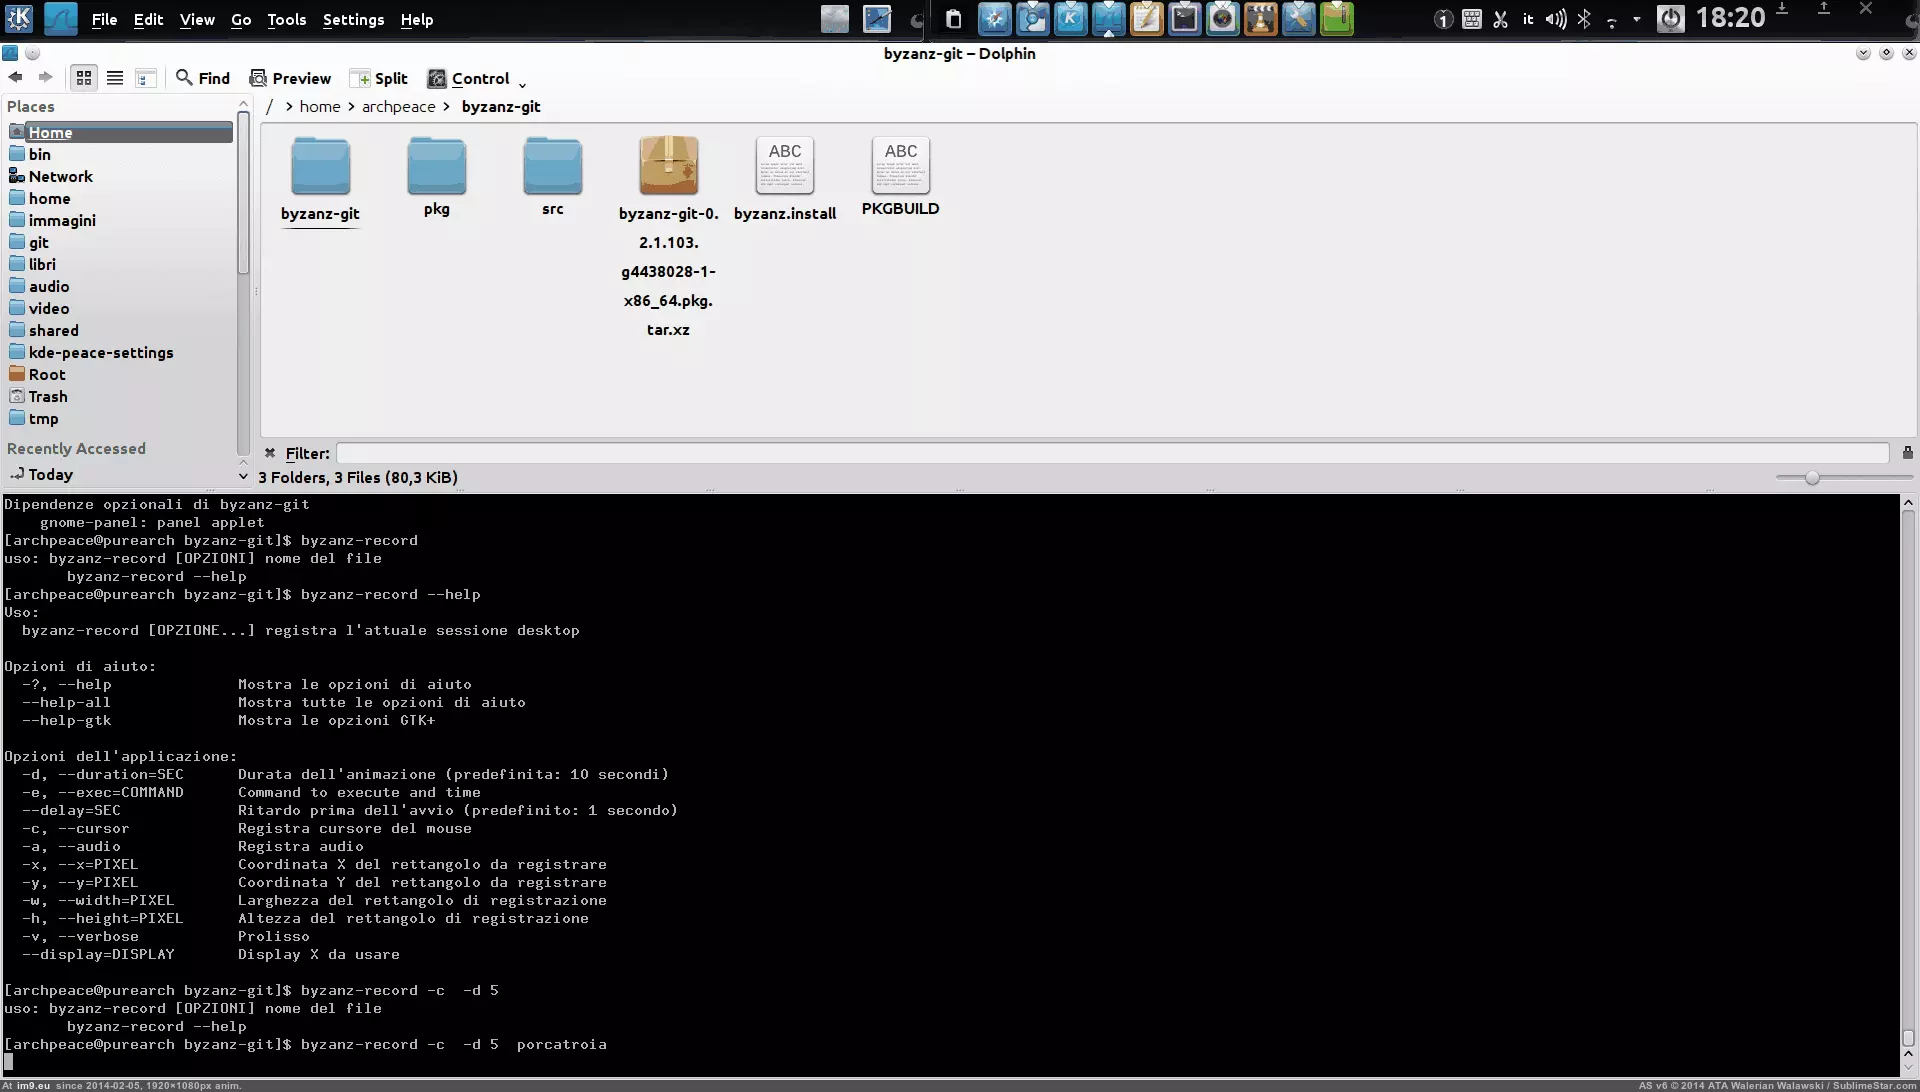The width and height of the screenshot is (1920, 1092).
Task: Open the clipboard icon in top panel
Action: click(953, 19)
